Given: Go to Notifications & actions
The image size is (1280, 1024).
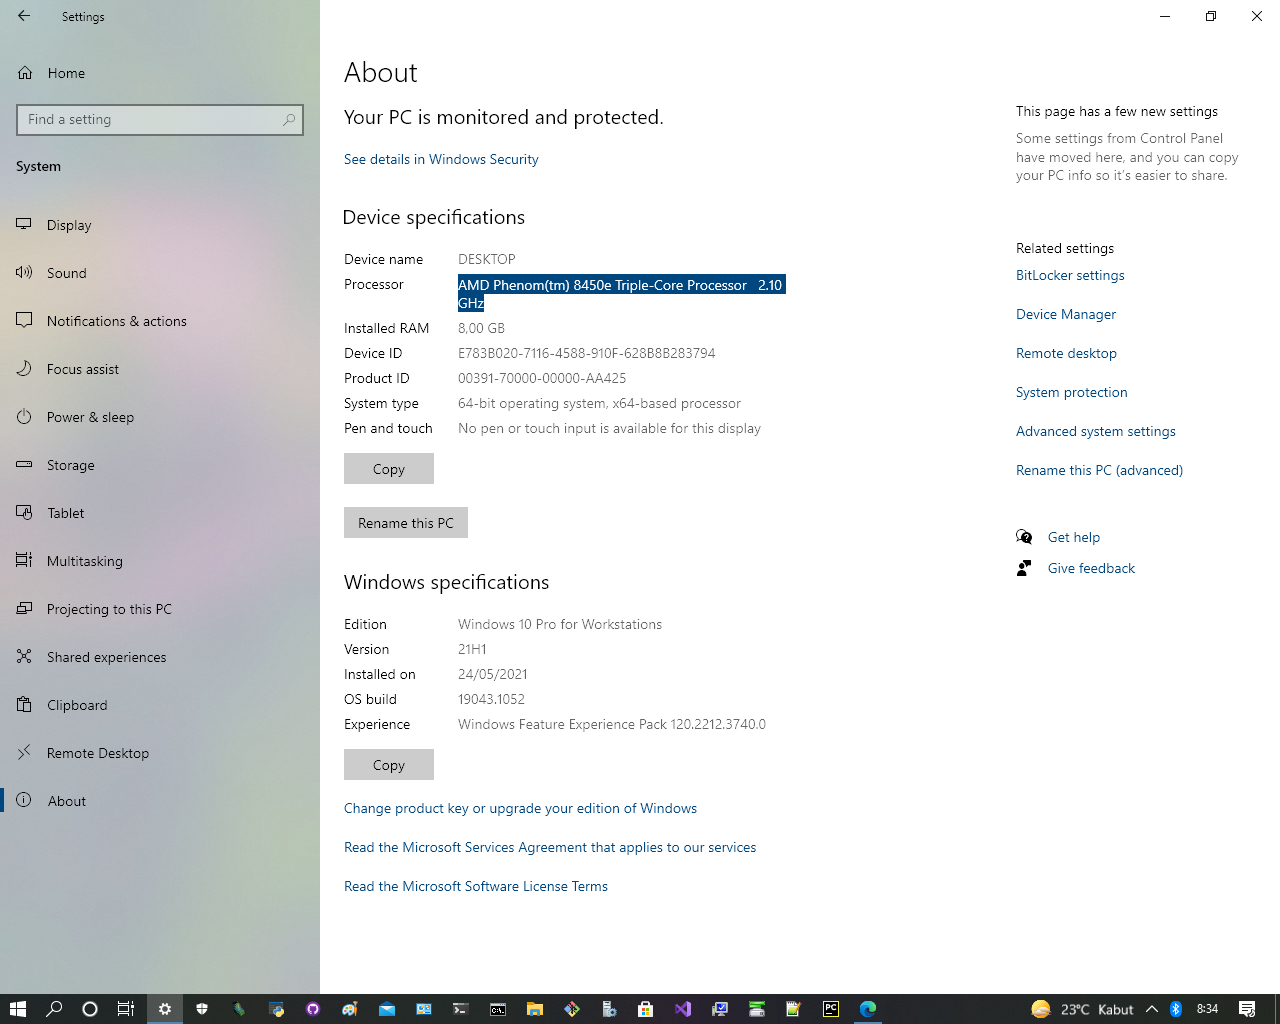Looking at the screenshot, I should coord(160,321).
